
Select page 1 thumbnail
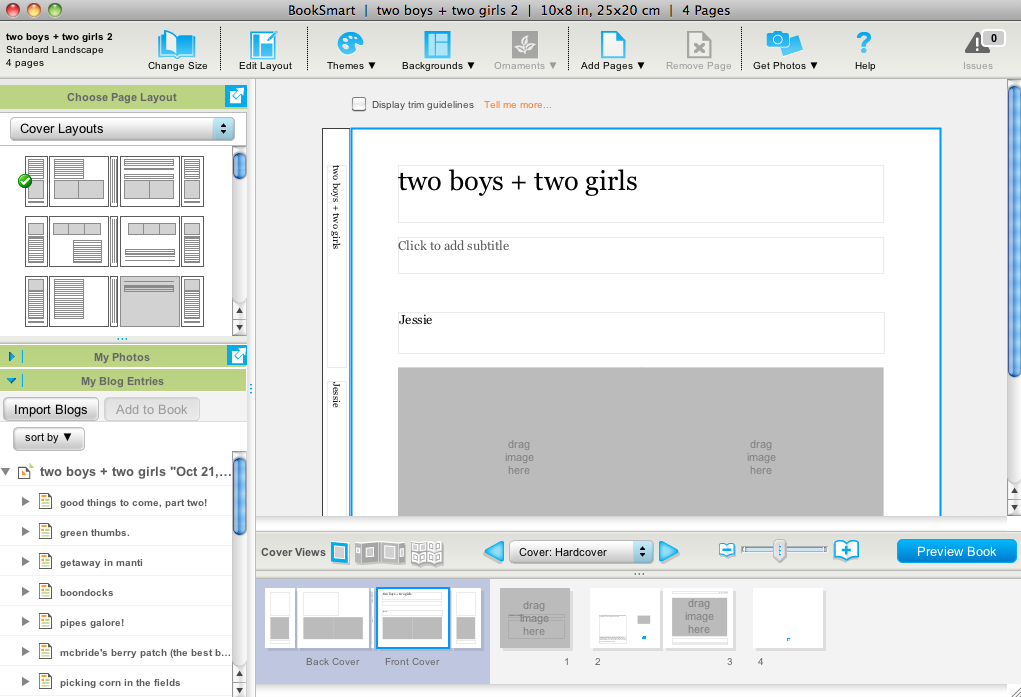pyautogui.click(x=535, y=618)
